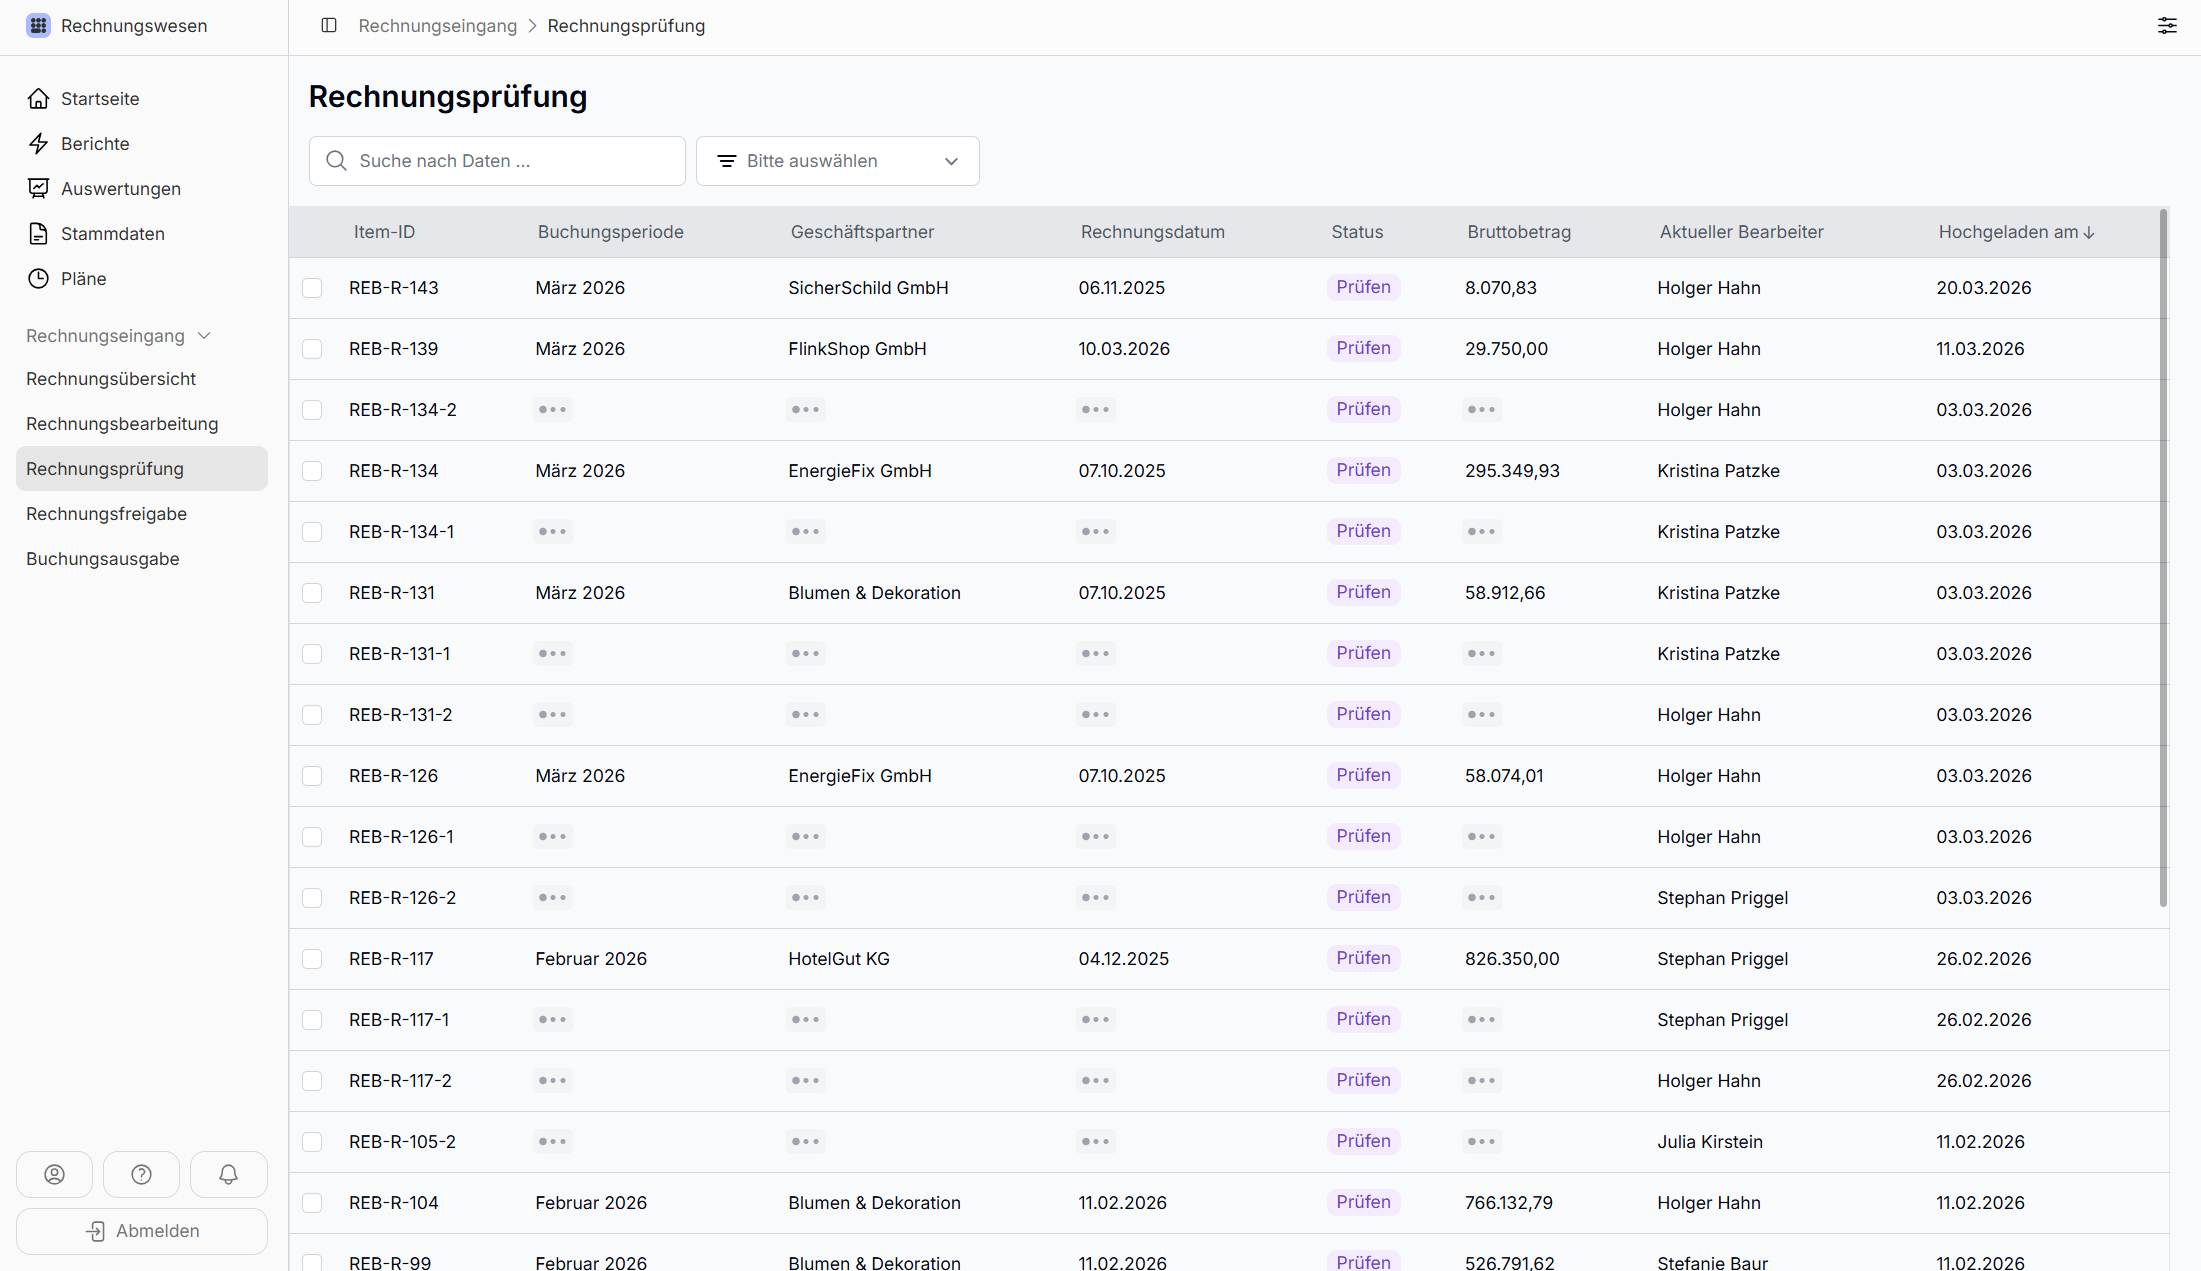Open the help question mark icon

point(141,1174)
